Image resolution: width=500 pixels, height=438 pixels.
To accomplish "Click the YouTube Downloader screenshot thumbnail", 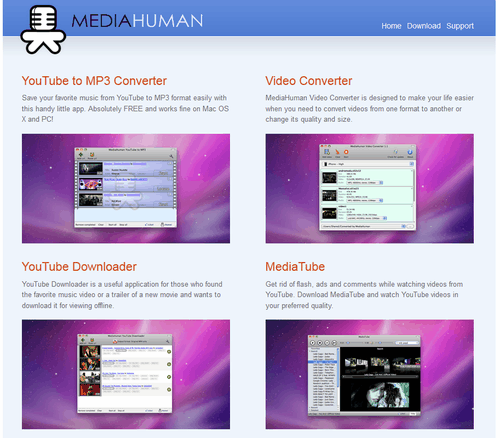I will 126,374.
